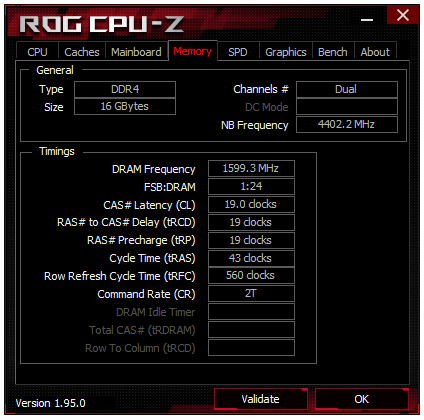Select the Mainboard tab
This screenshot has width=424, height=420.
(x=136, y=52)
